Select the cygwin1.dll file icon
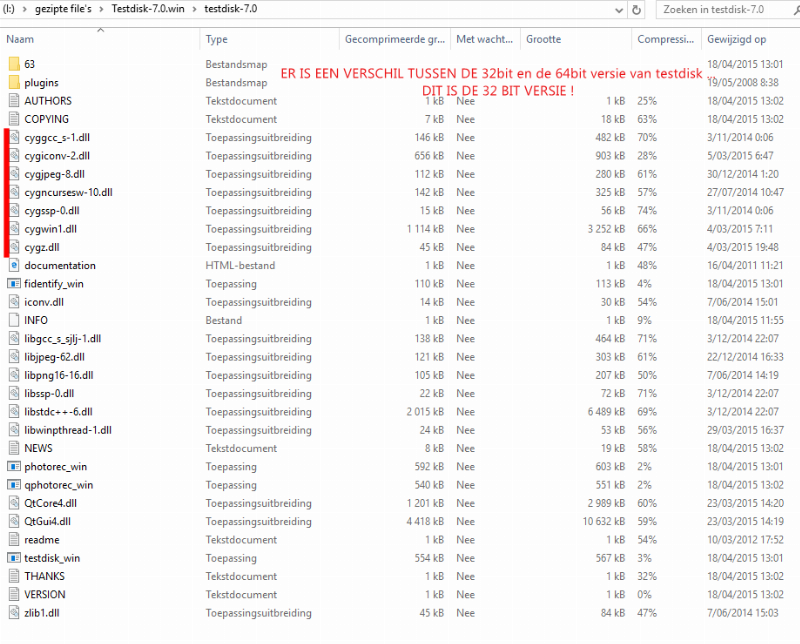Viewport: 800px width, 644px height. 14,229
